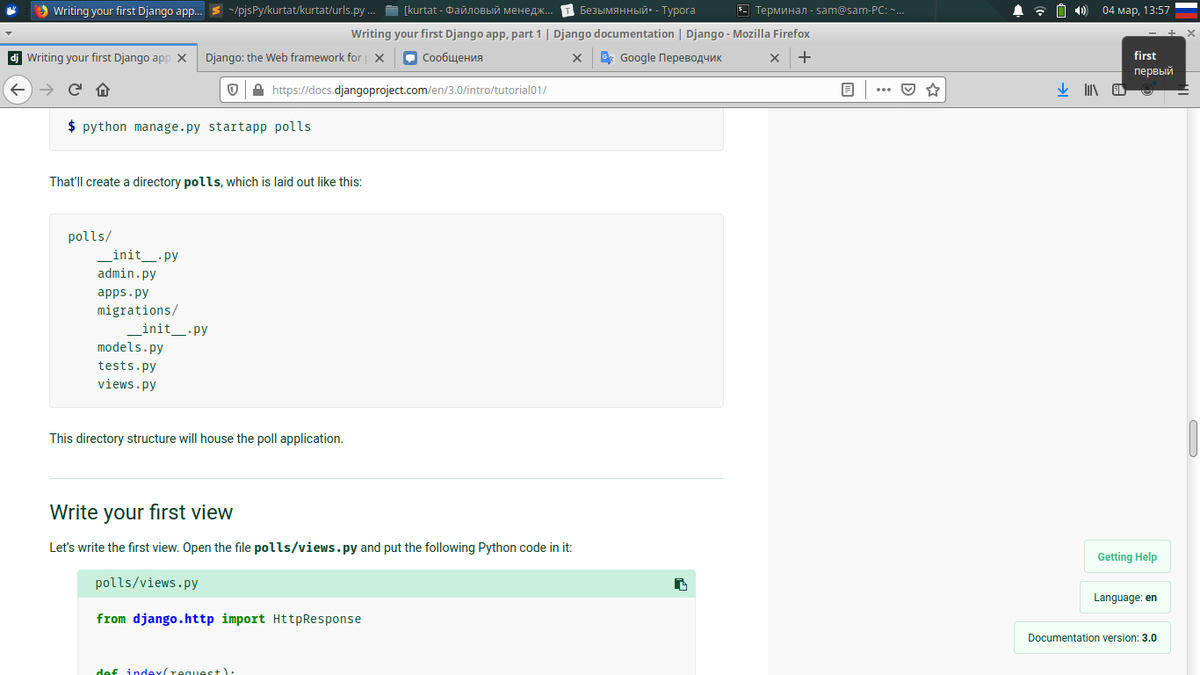Open the Firefox home page
The height and width of the screenshot is (675, 1200).
[x=101, y=89]
